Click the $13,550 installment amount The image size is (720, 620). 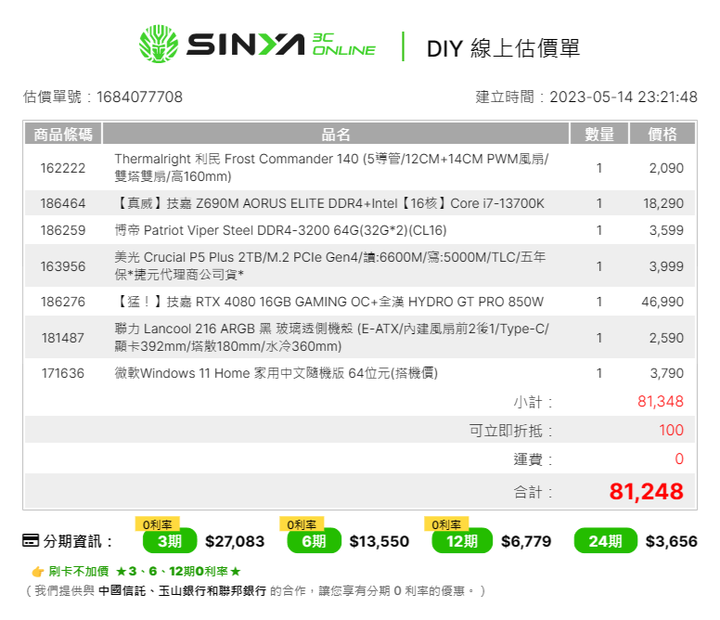point(379,541)
